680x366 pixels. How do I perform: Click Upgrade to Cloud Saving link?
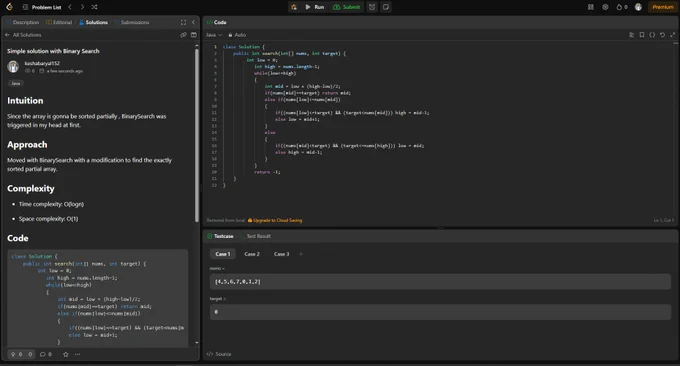275,220
